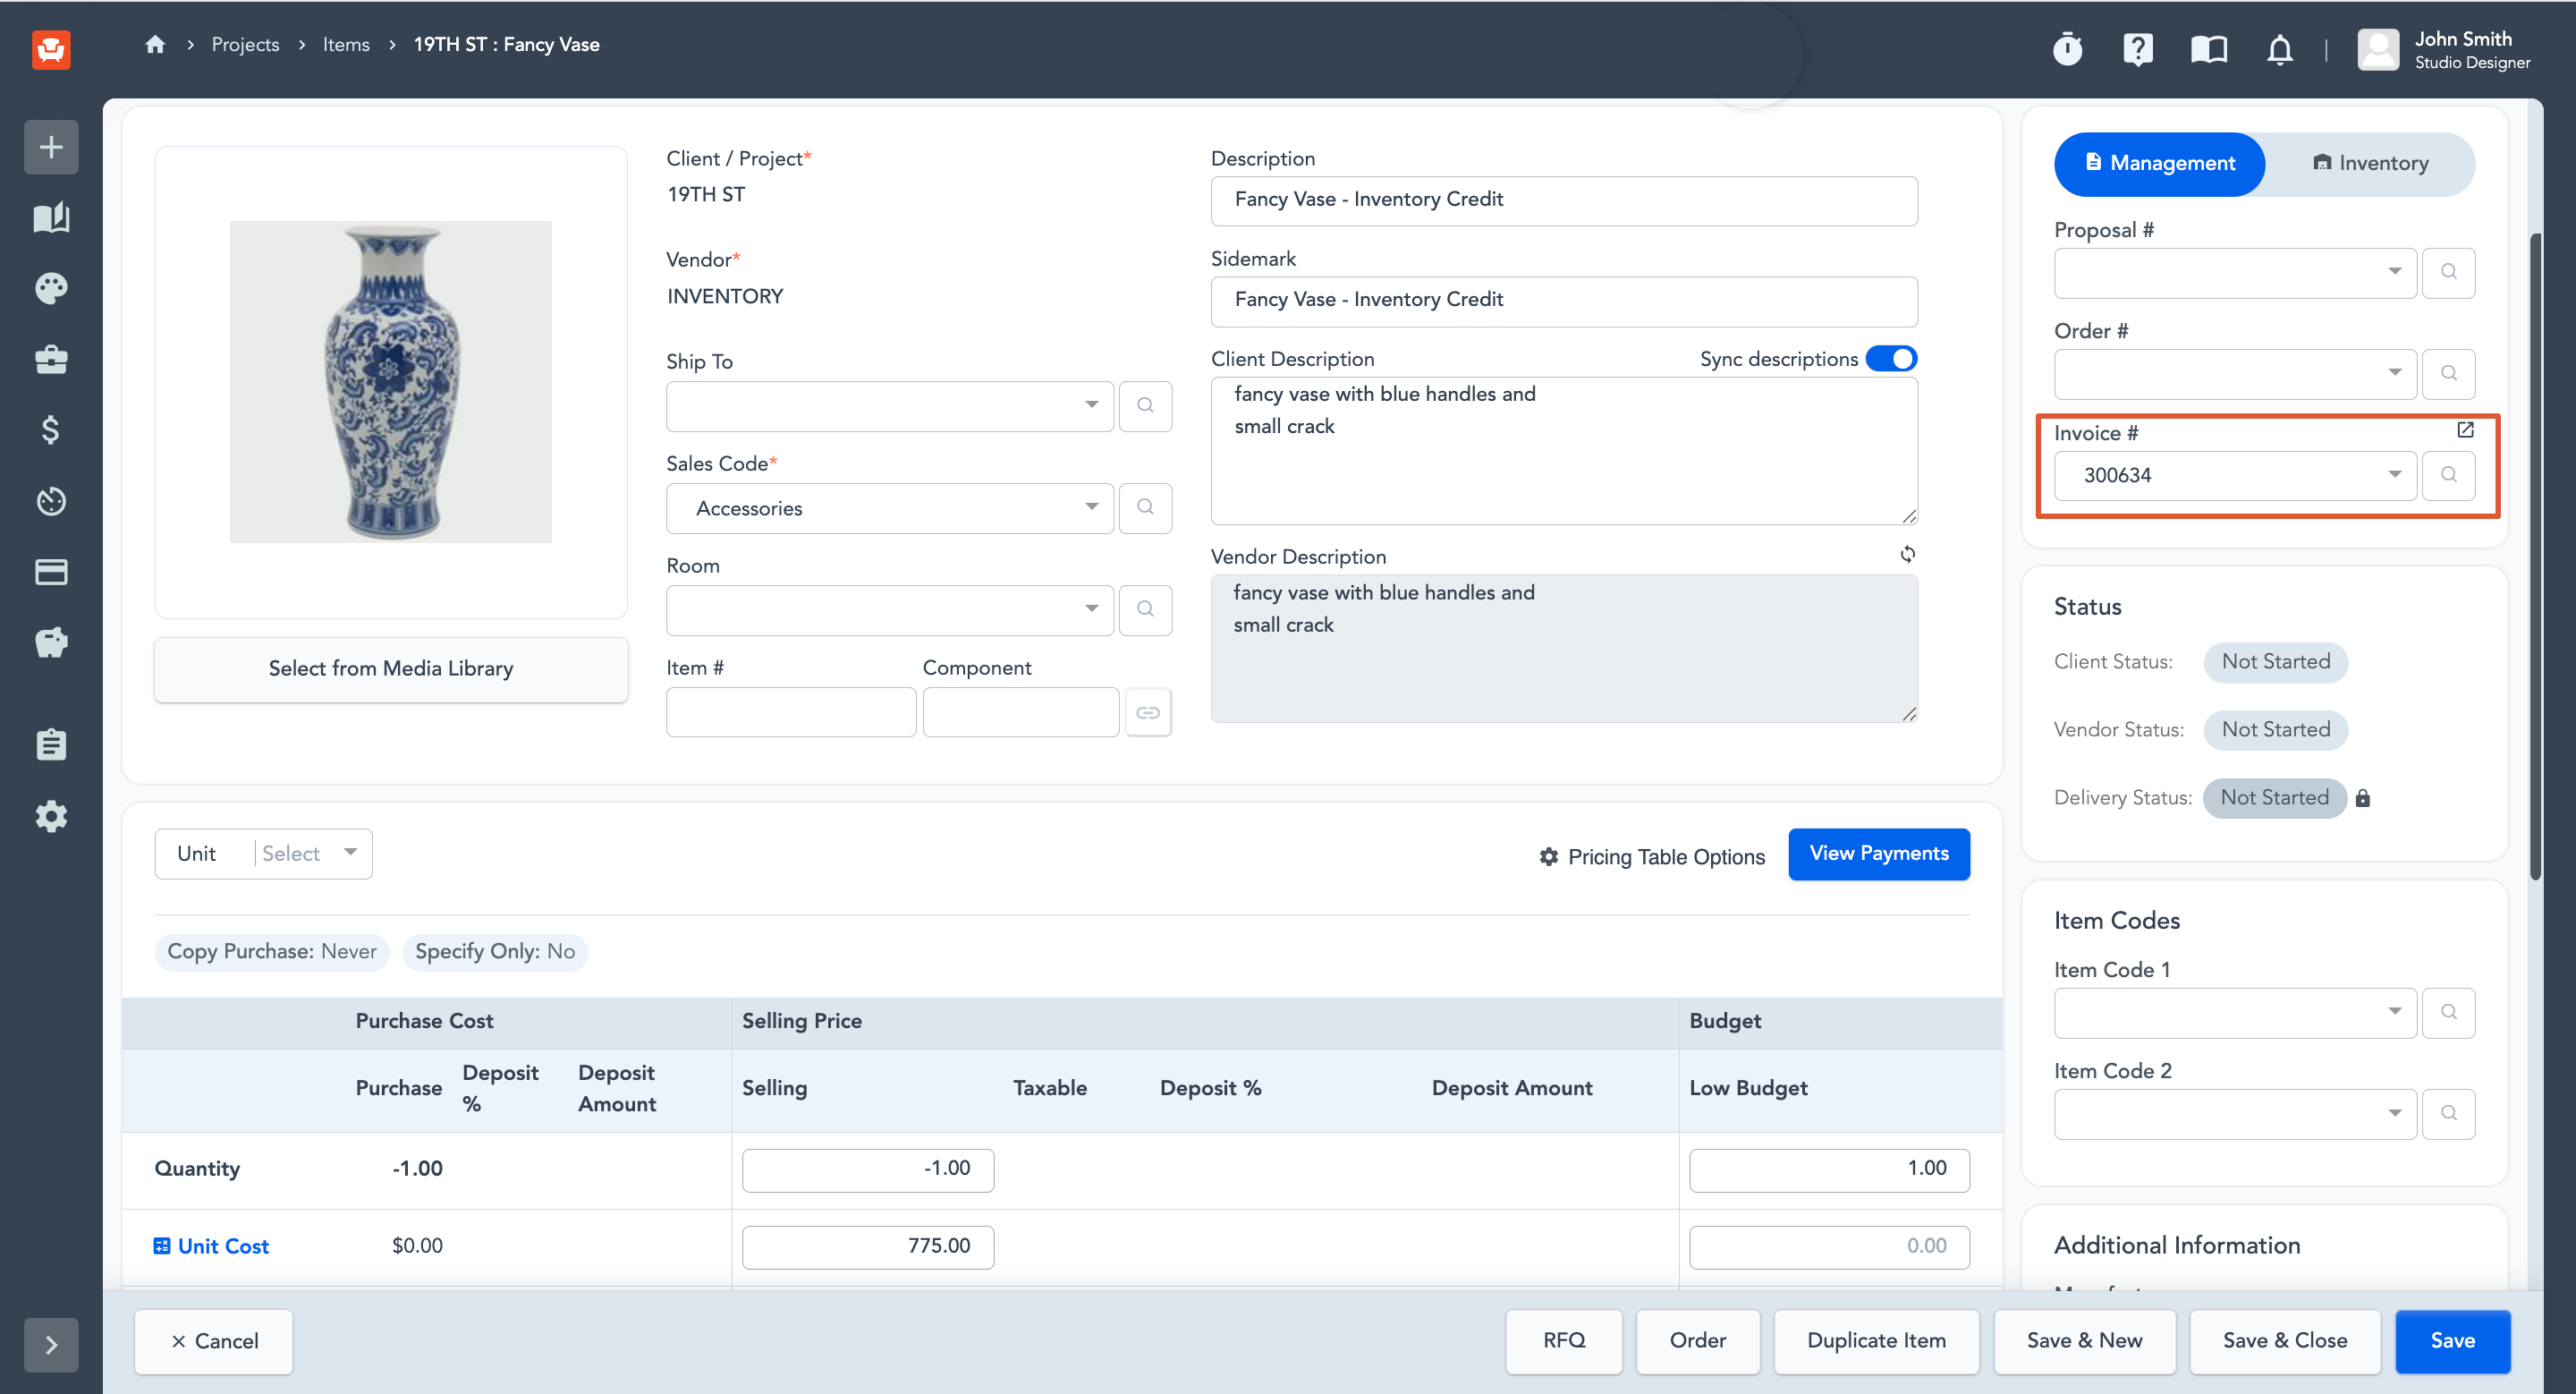The height and width of the screenshot is (1394, 2576).
Task: Click the Client Status Not Started badge
Action: click(x=2275, y=662)
